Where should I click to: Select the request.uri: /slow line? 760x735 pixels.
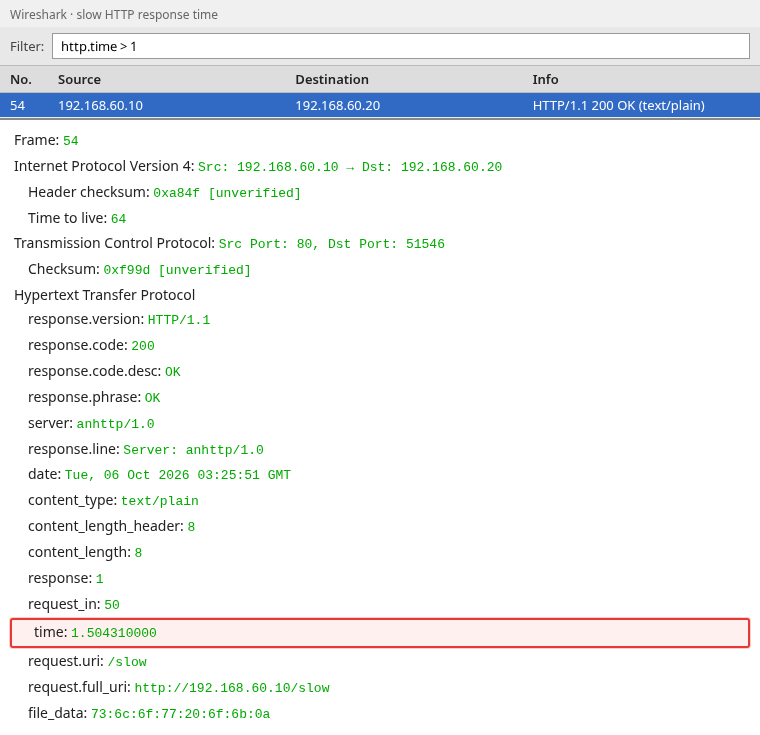[87, 661]
